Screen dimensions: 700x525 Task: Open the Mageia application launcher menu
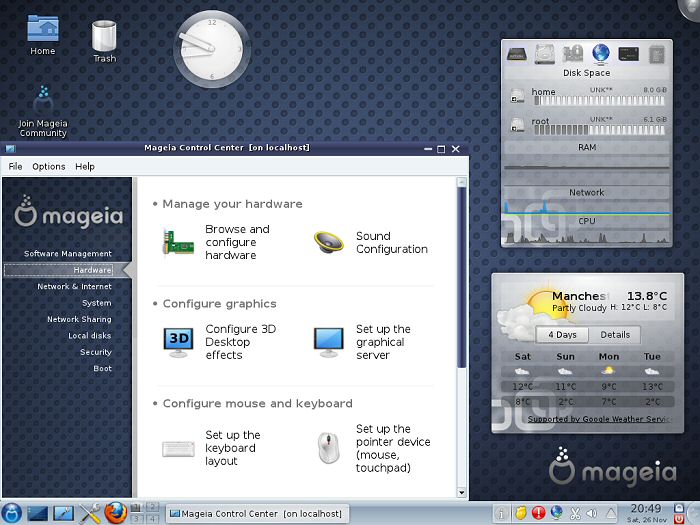[x=11, y=513]
